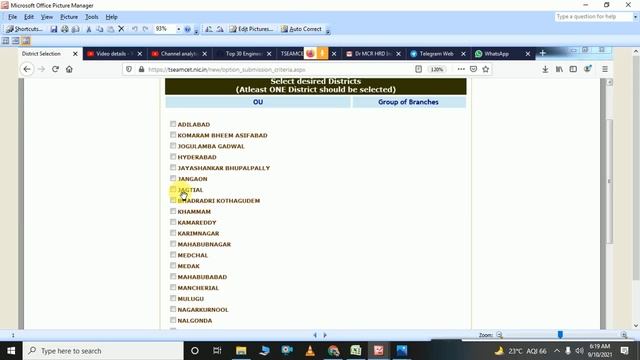Click the Print icon in toolbar
This screenshot has width=640, height=360.
[x=64, y=29]
